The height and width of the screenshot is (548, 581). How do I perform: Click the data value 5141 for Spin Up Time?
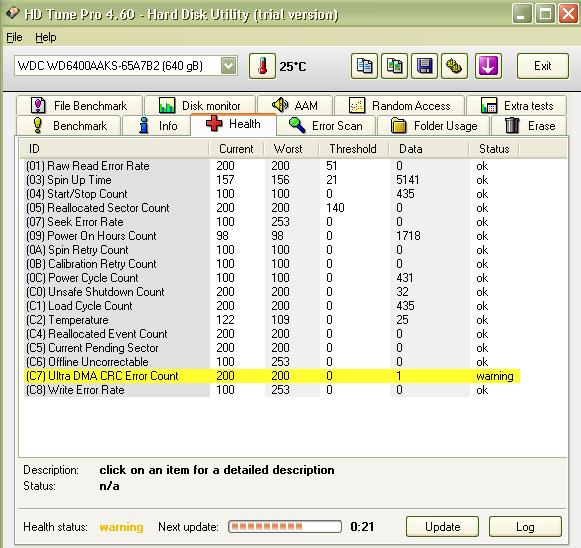click(408, 180)
